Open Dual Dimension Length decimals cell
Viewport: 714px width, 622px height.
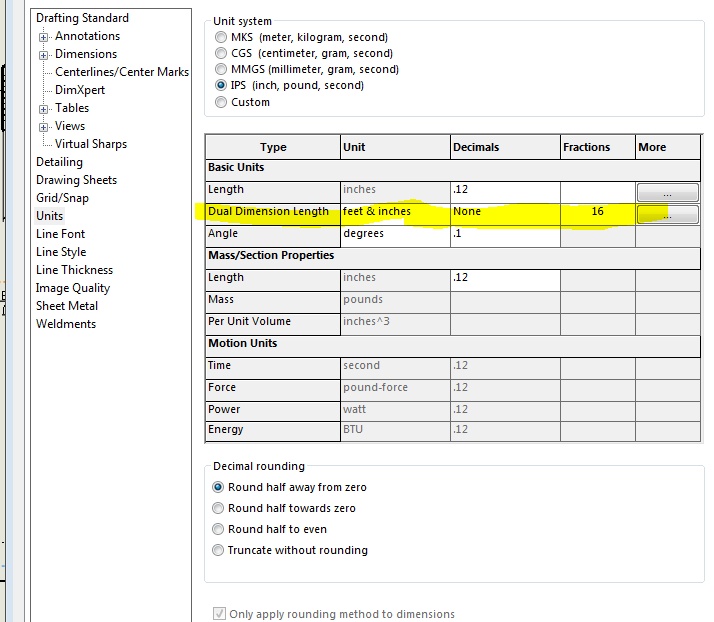tap(505, 214)
